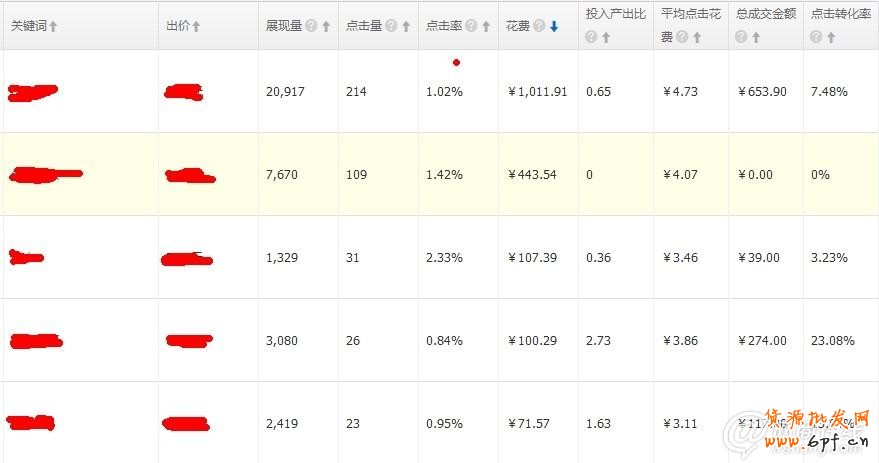Sort by 出价 using its arrow
The image size is (879, 463).
(196, 27)
